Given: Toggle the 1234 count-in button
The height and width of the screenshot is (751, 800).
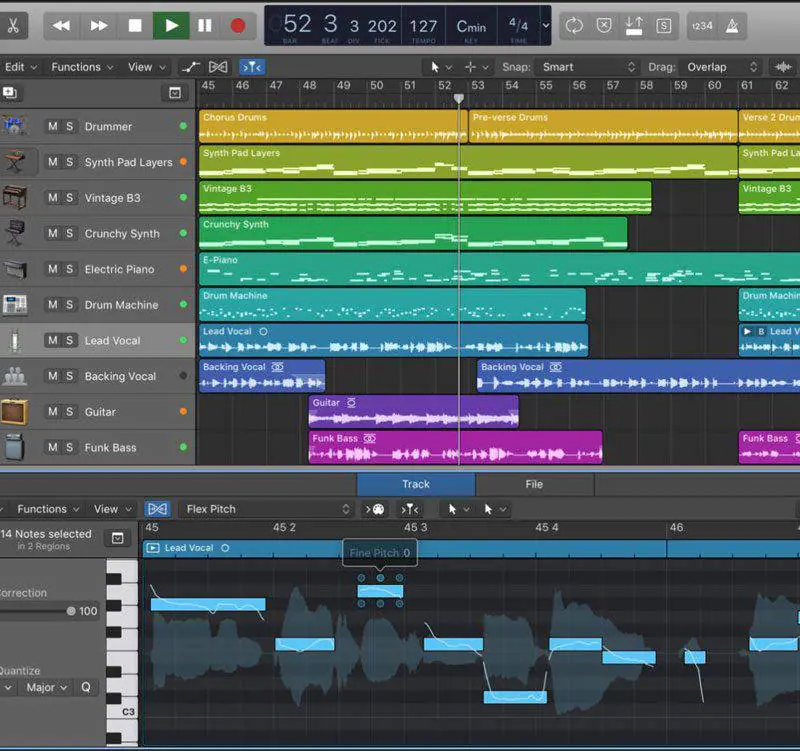Looking at the screenshot, I should click(x=702, y=26).
